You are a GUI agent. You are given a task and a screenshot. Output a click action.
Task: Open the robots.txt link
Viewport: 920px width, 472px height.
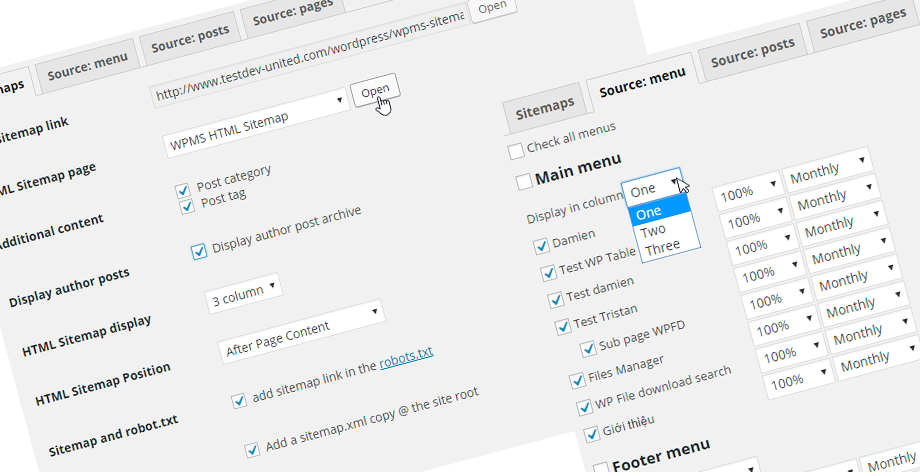[x=406, y=354]
